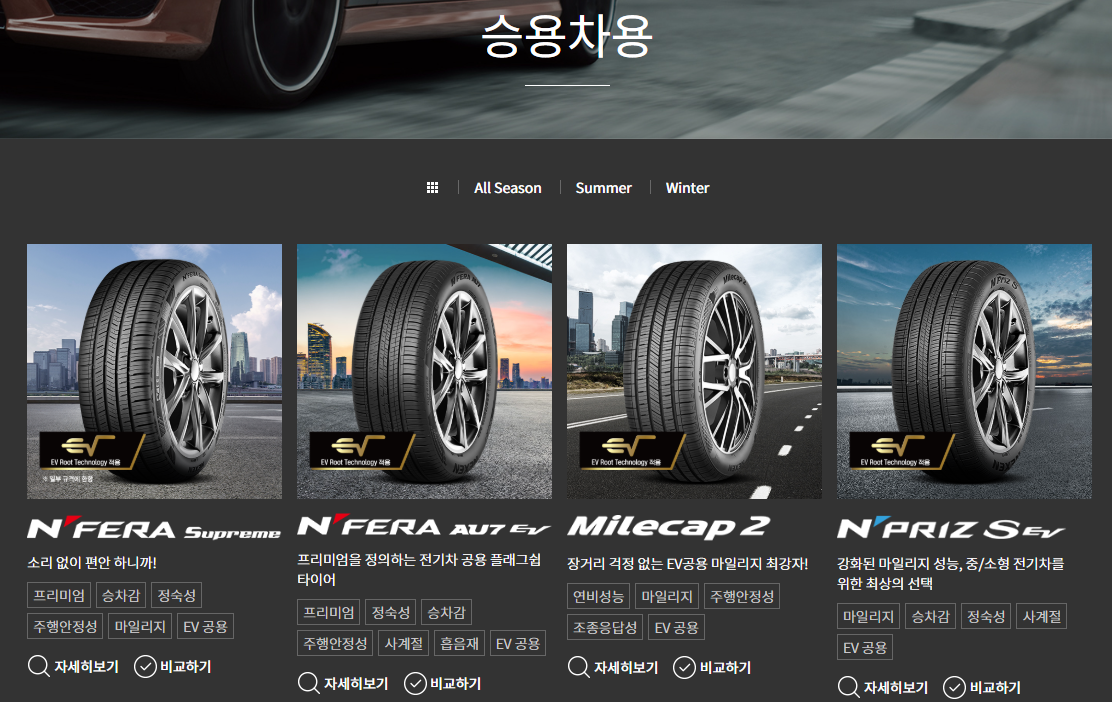Open N'Fera Supreme tire image
This screenshot has height=702, width=1112.
click(x=155, y=372)
